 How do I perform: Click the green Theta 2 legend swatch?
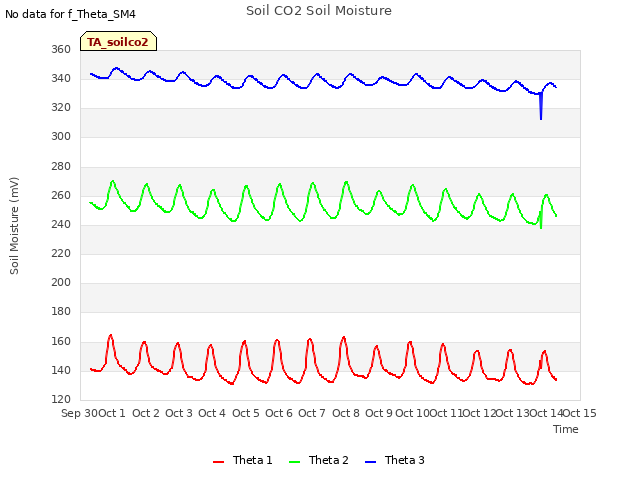[x=294, y=462]
